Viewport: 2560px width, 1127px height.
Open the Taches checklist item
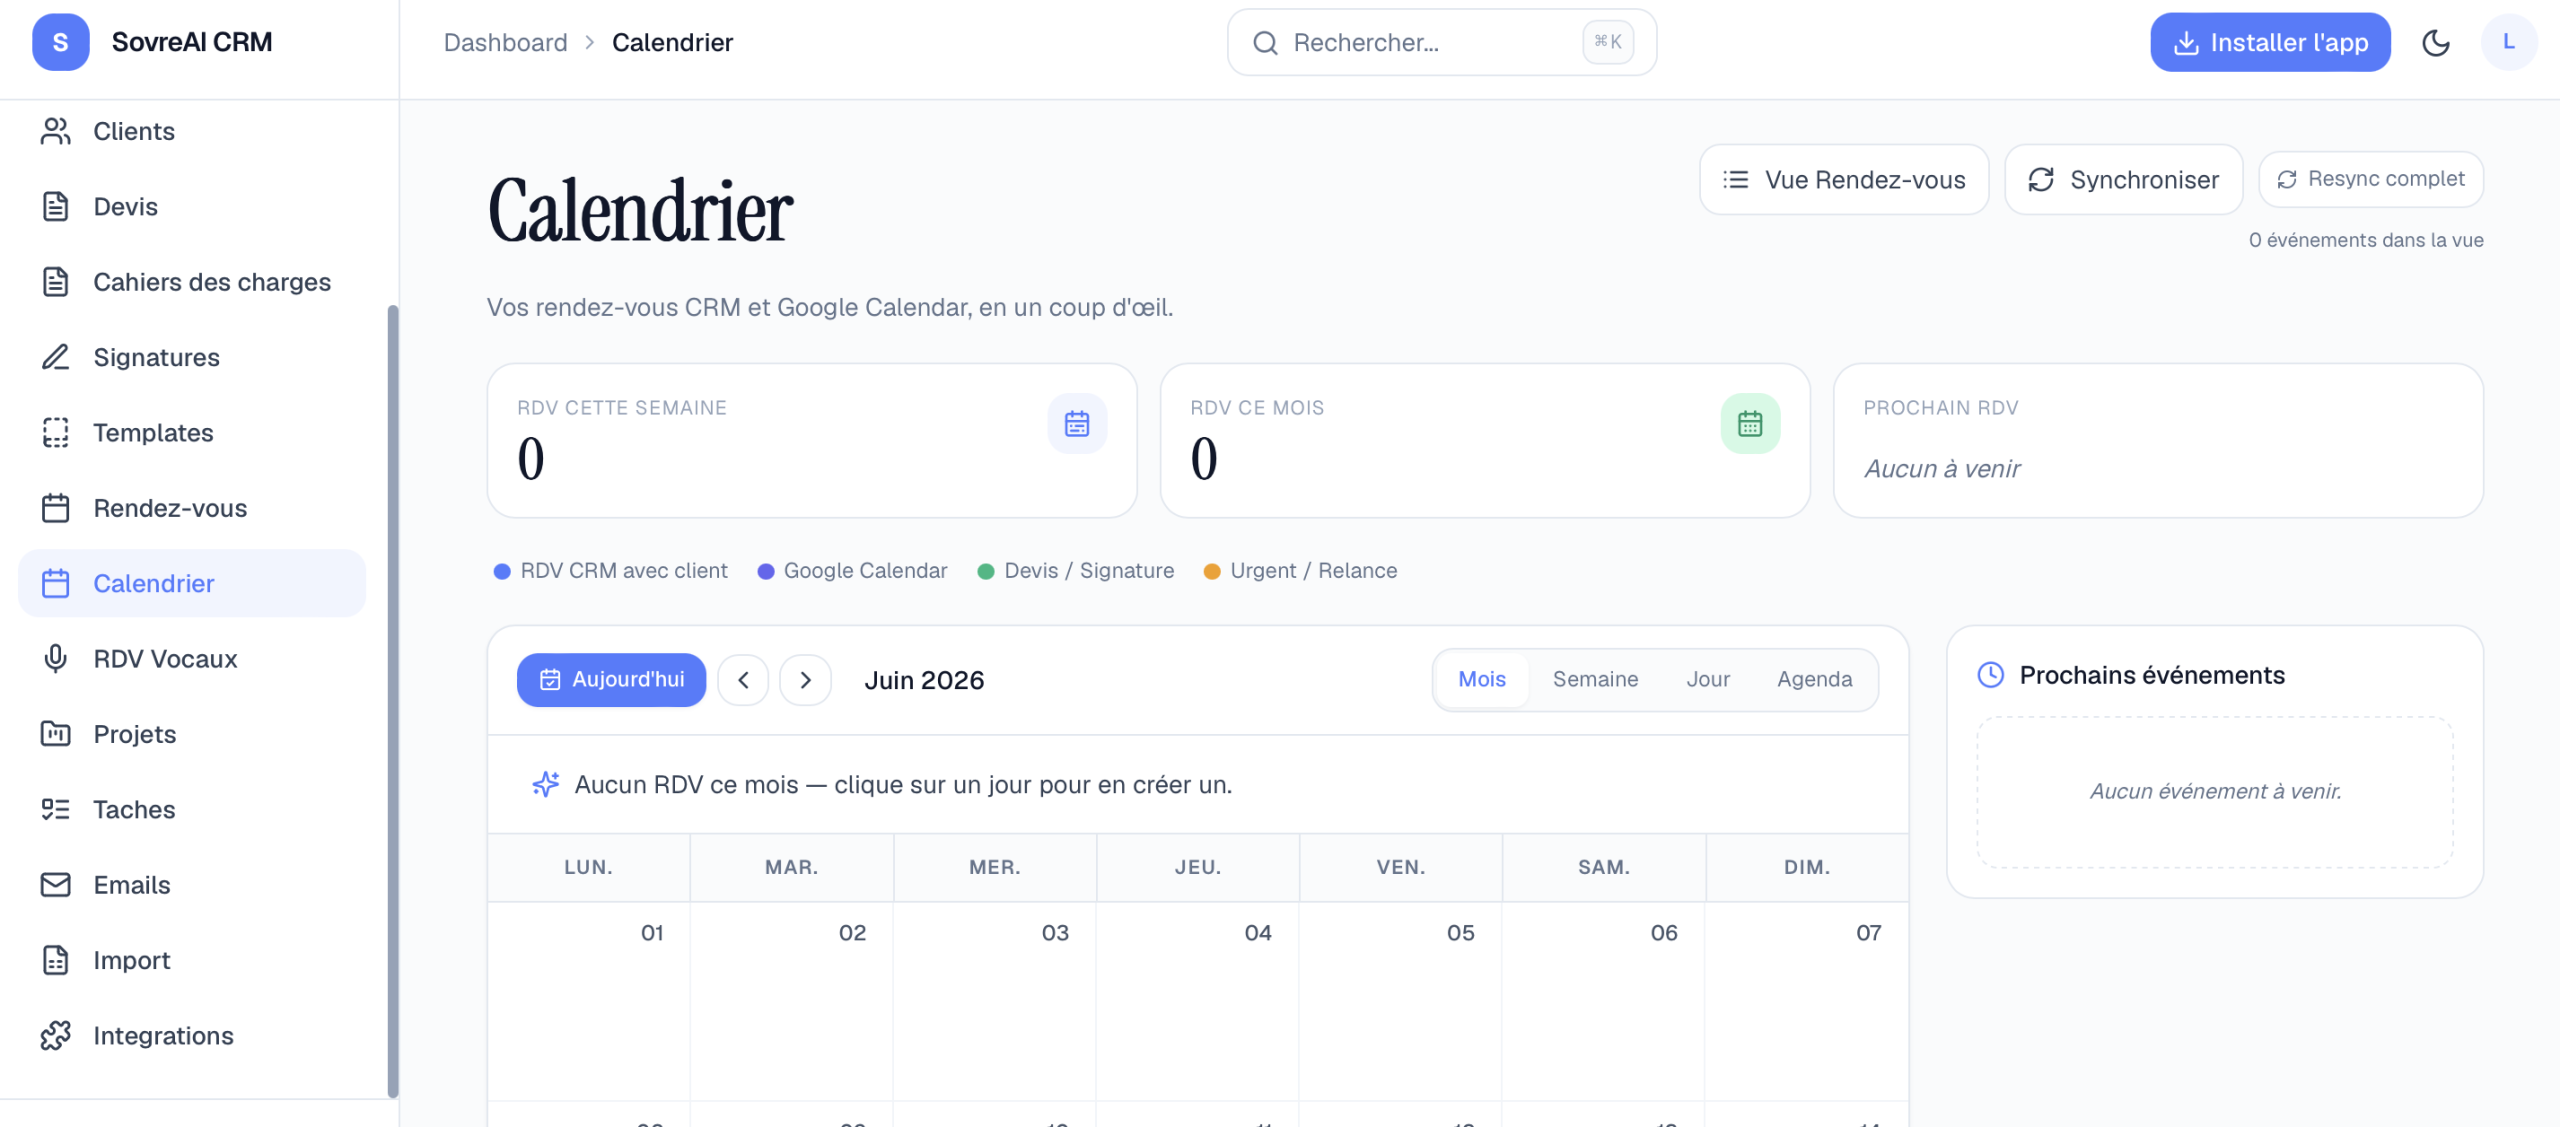[192, 810]
